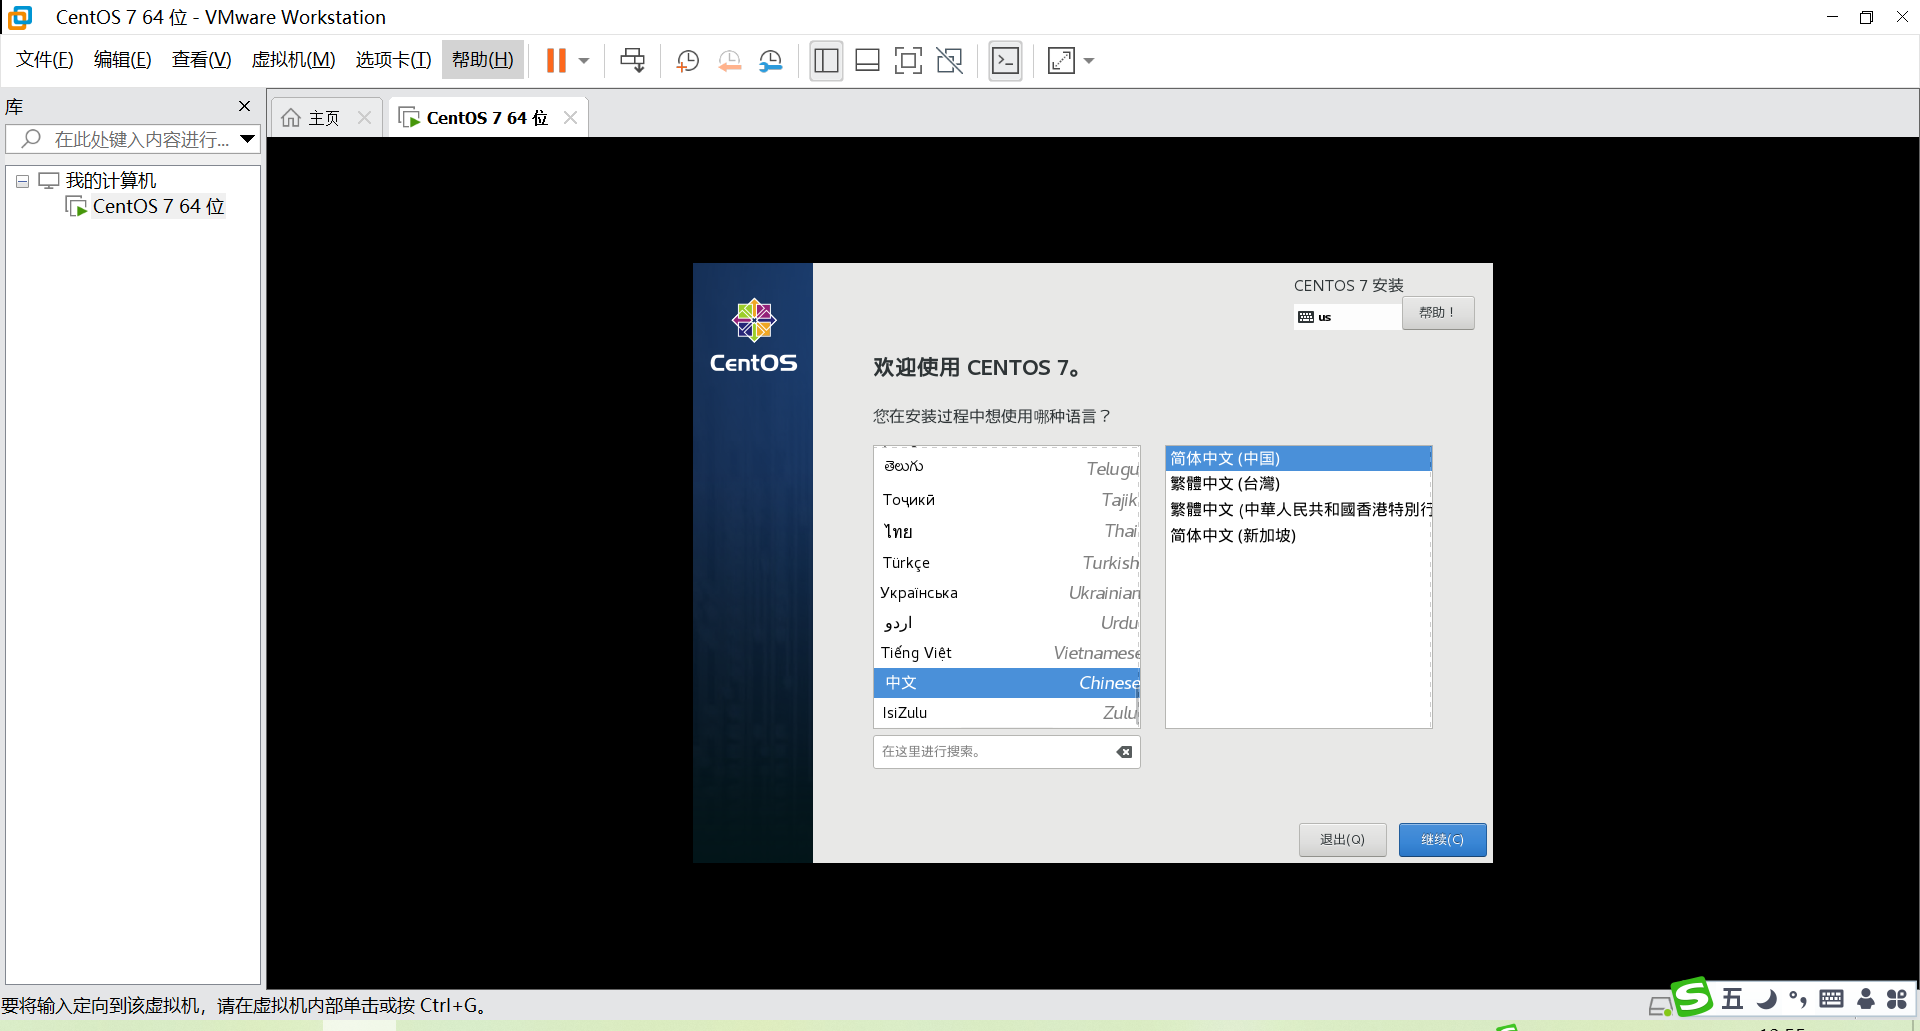Choose 简体中文 (中国) locale
Image resolution: width=1920 pixels, height=1031 pixels.
1299,459
